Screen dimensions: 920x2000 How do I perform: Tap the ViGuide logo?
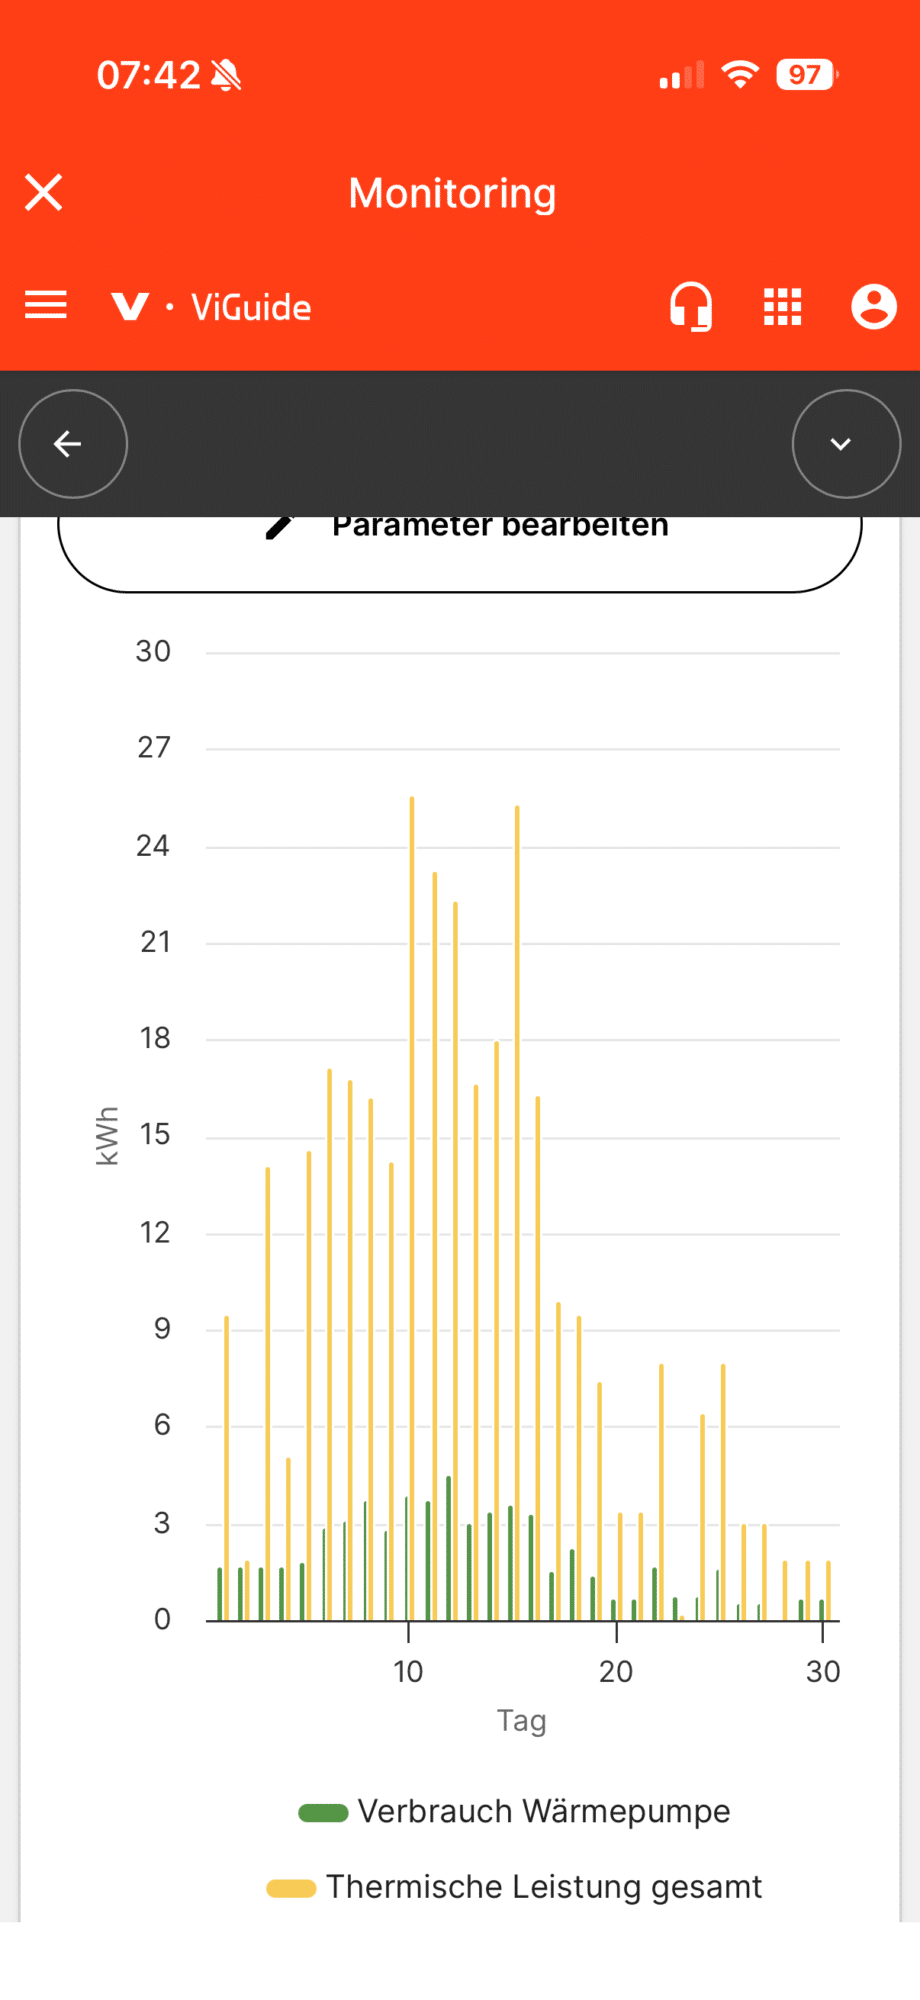coord(211,307)
